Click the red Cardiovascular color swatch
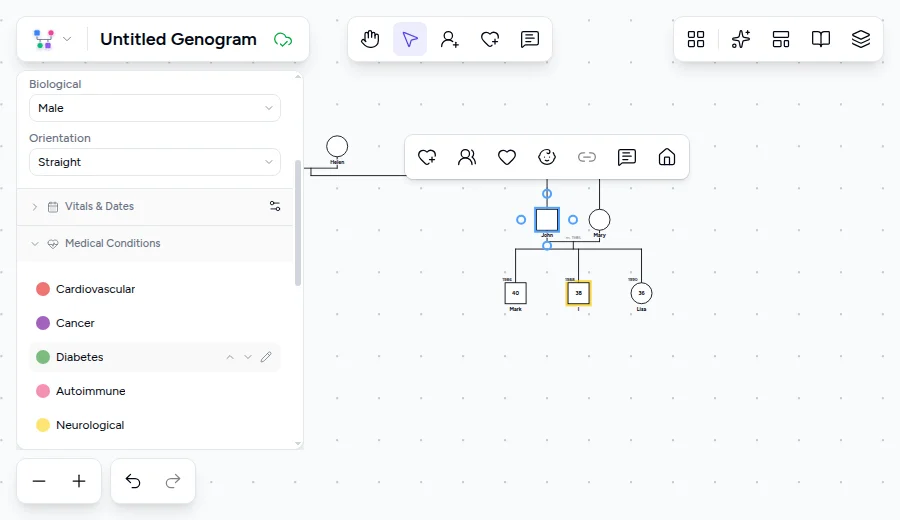This screenshot has height=520, width=900. [x=43, y=289]
